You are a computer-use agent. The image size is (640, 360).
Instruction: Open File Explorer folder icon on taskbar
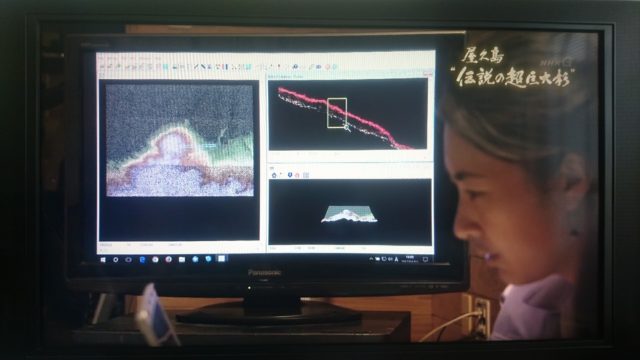coord(182,260)
